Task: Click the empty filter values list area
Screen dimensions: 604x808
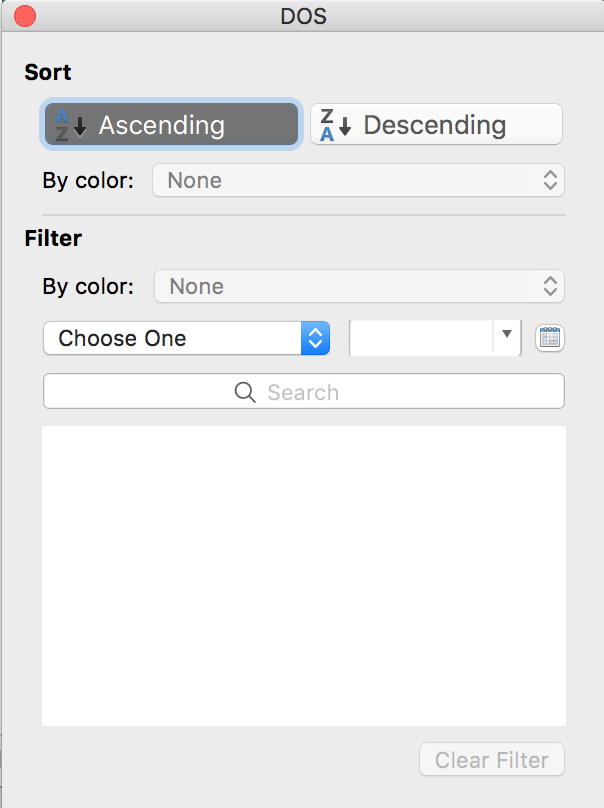Action: pyautogui.click(x=304, y=576)
